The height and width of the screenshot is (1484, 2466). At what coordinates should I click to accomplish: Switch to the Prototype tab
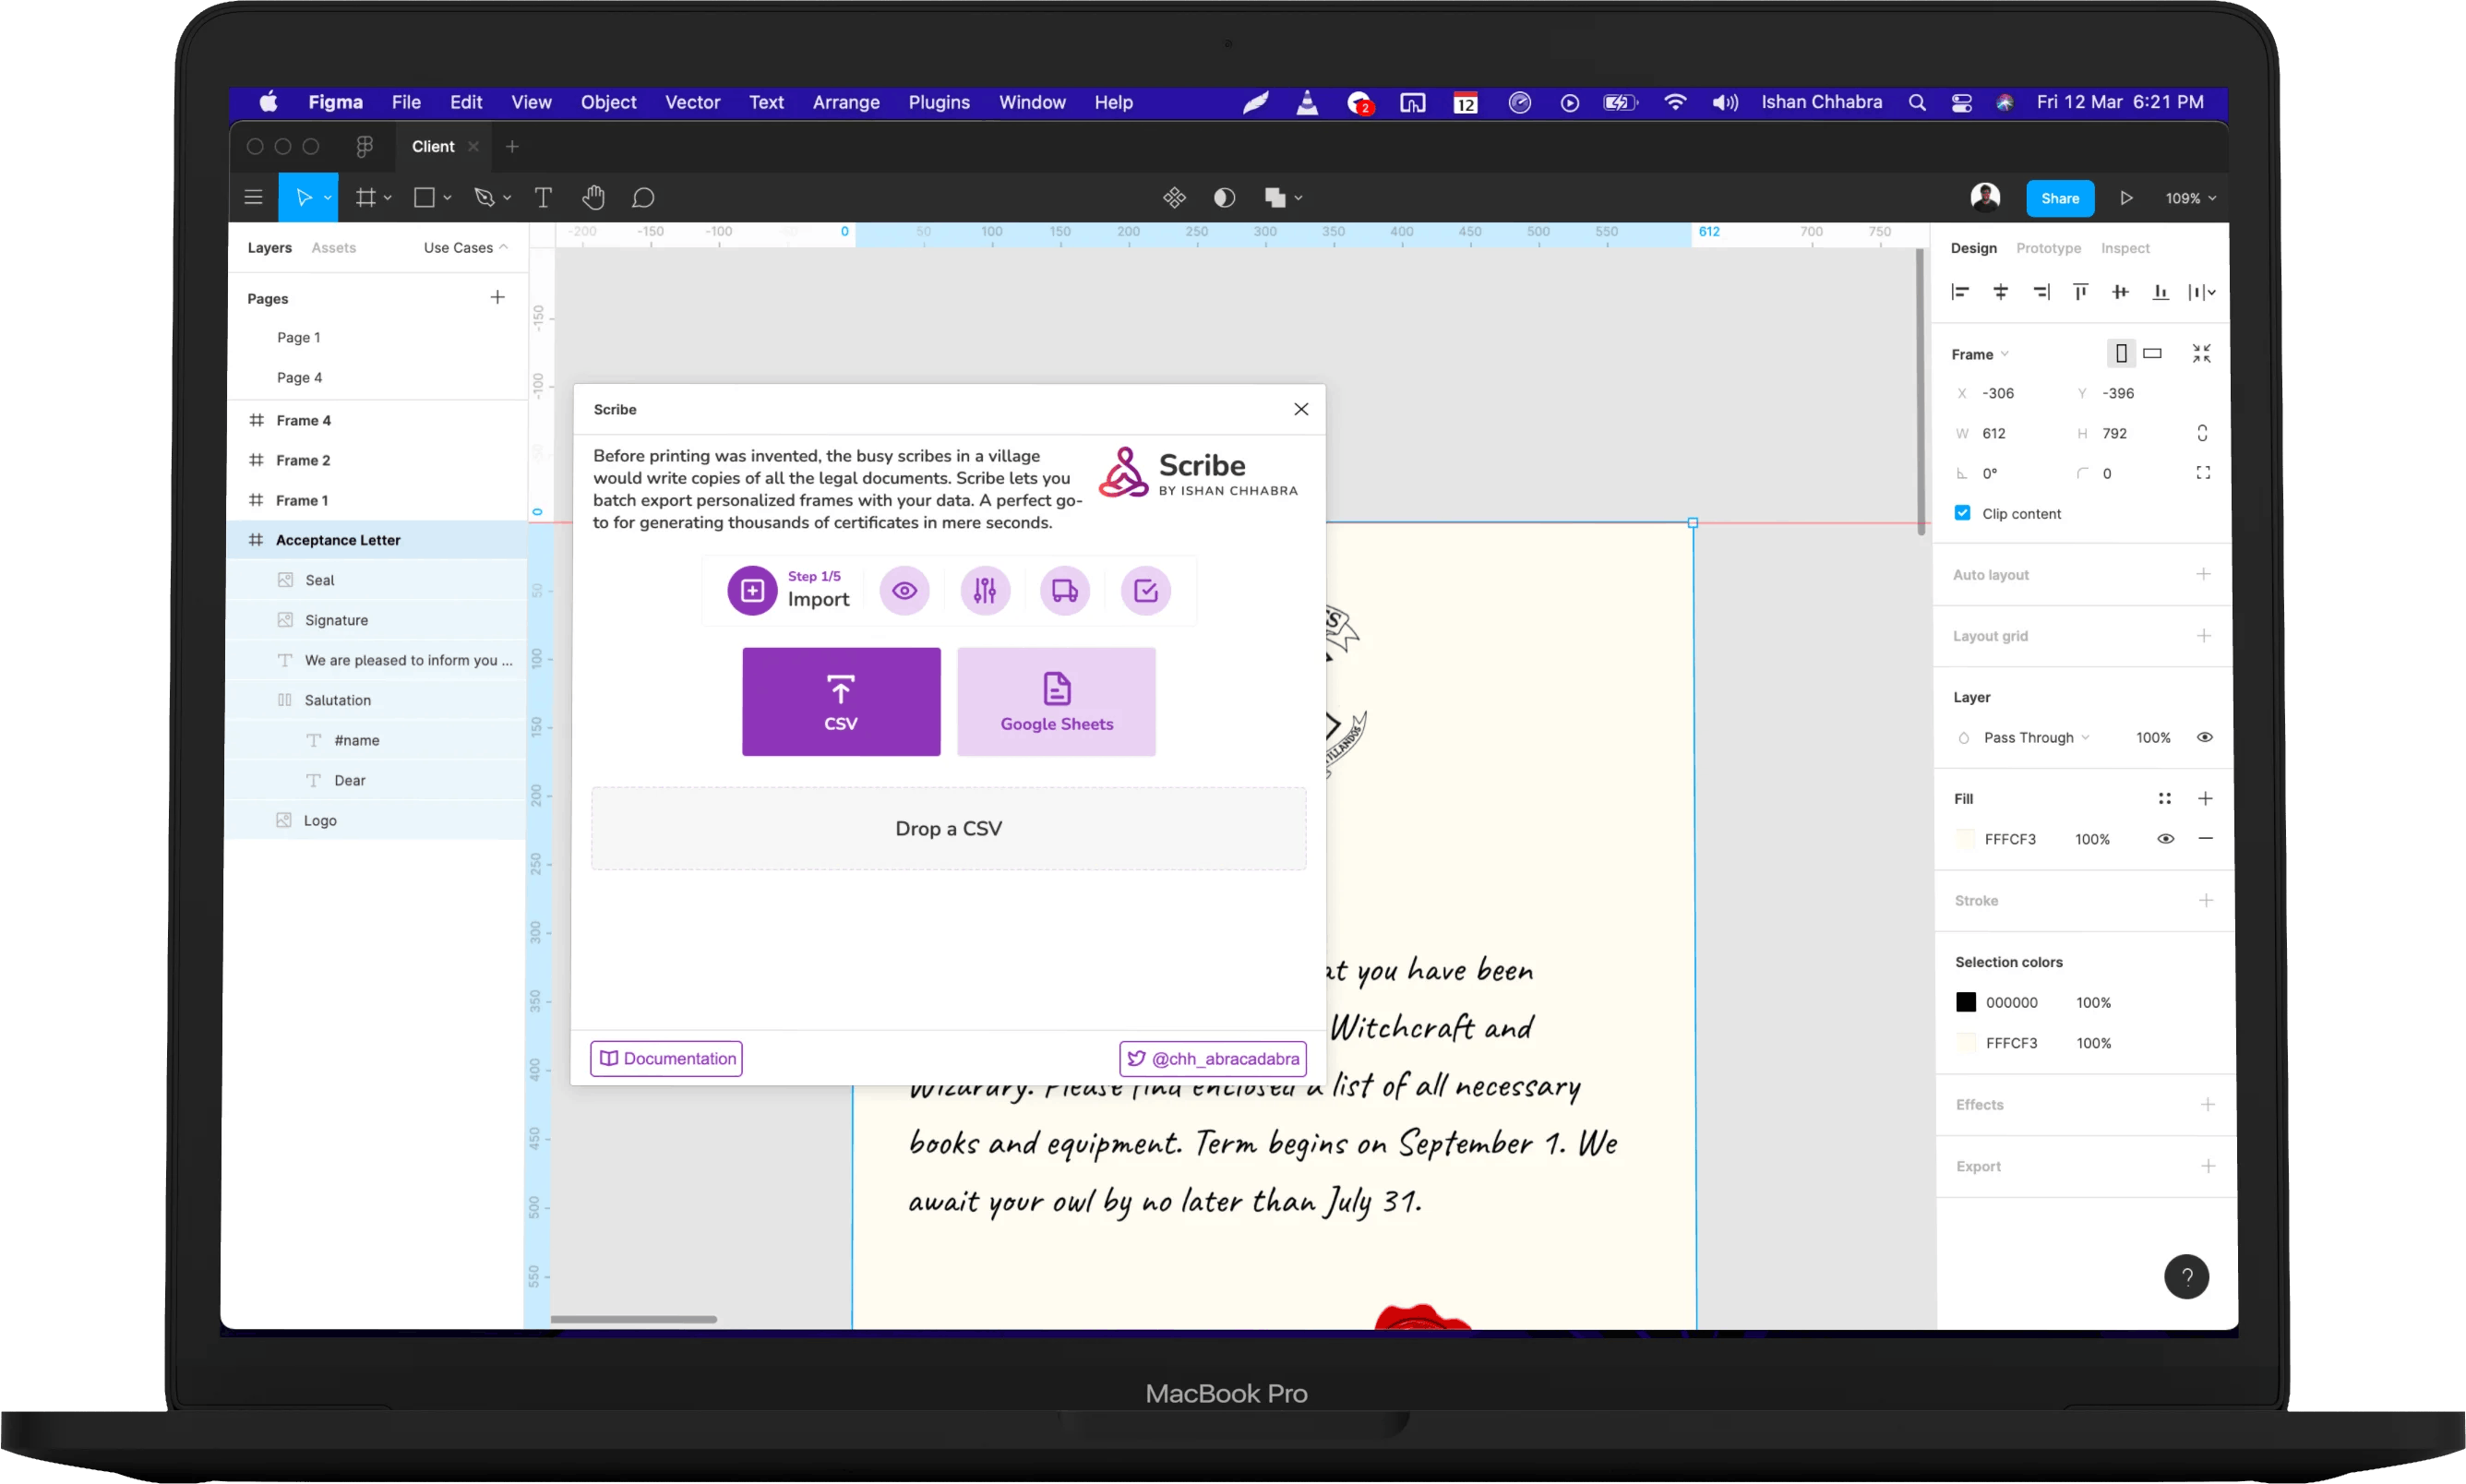2048,248
